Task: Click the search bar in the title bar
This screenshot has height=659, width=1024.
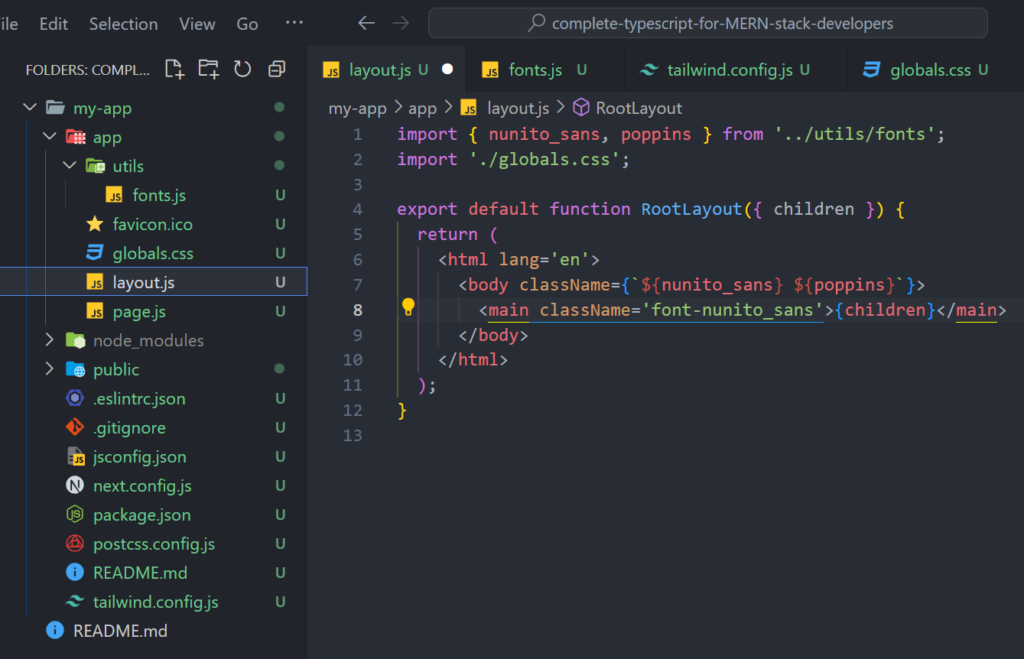Action: [708, 23]
